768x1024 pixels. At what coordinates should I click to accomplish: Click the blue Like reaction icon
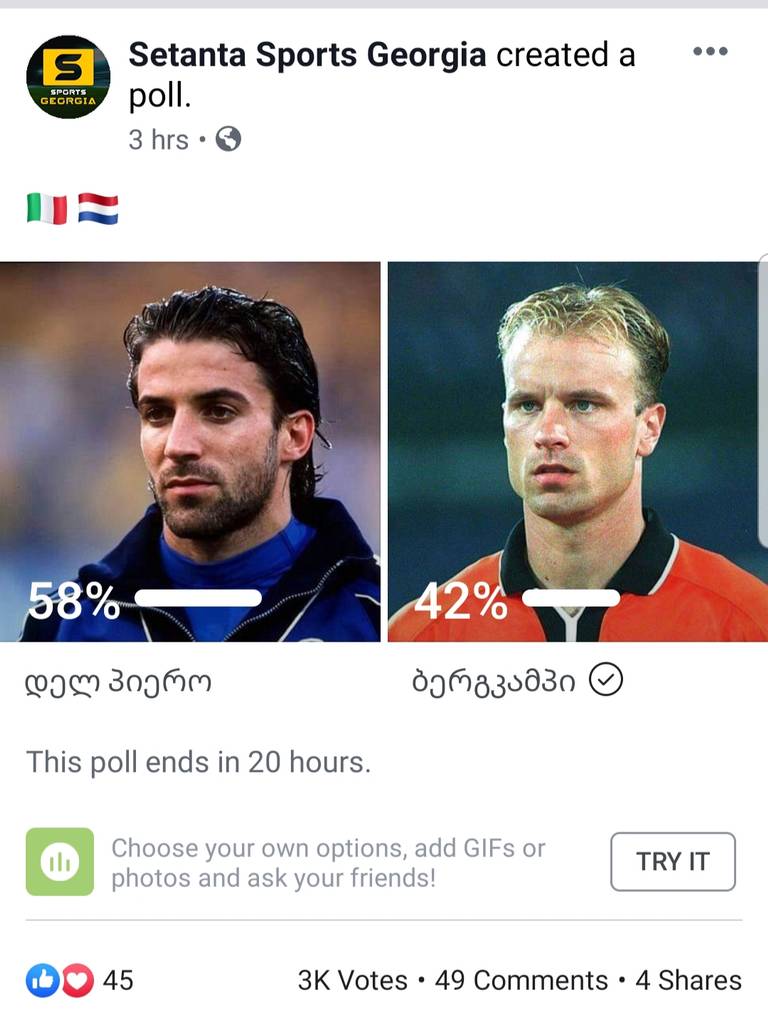coord(43,981)
